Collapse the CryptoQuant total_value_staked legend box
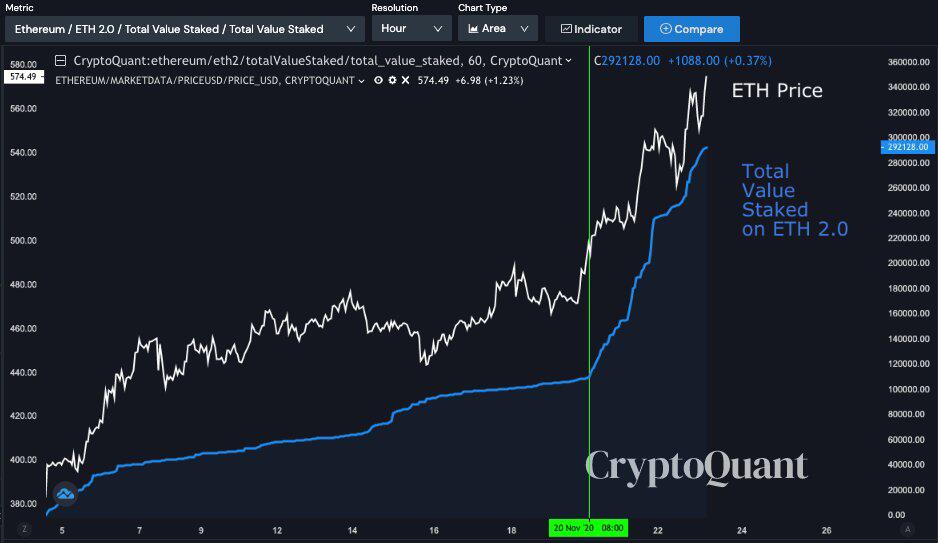Image resolution: width=938 pixels, height=543 pixels. pyautogui.click(x=60, y=60)
